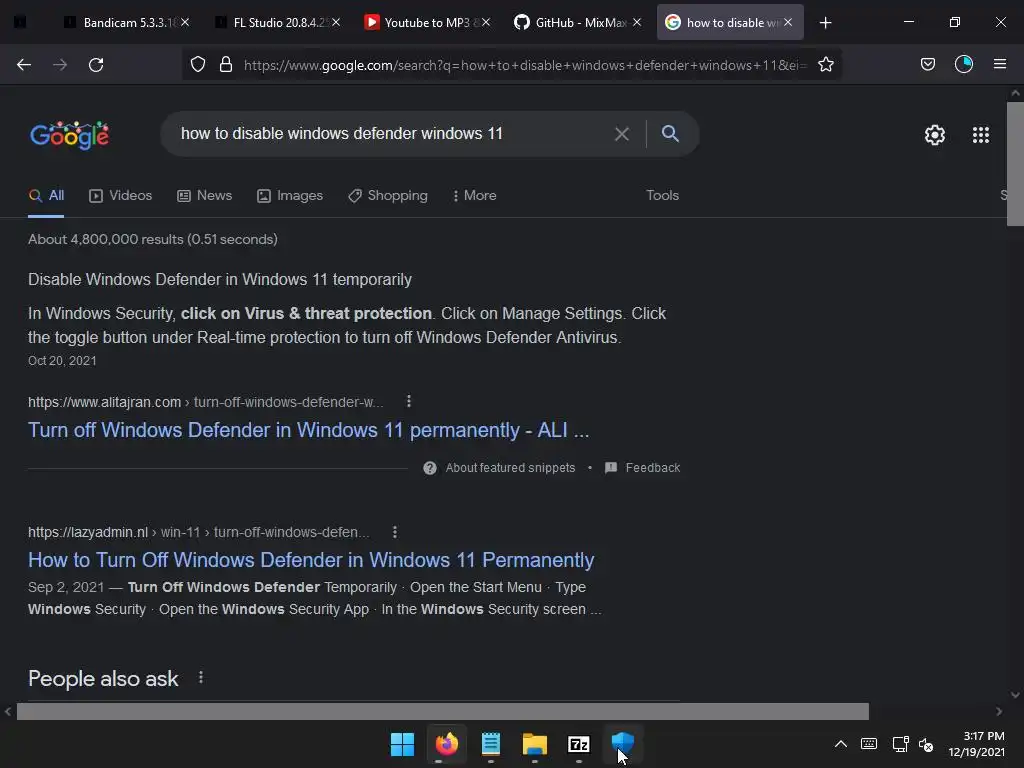Close the current Google search tab
This screenshot has width=1024, height=768.
788,23
